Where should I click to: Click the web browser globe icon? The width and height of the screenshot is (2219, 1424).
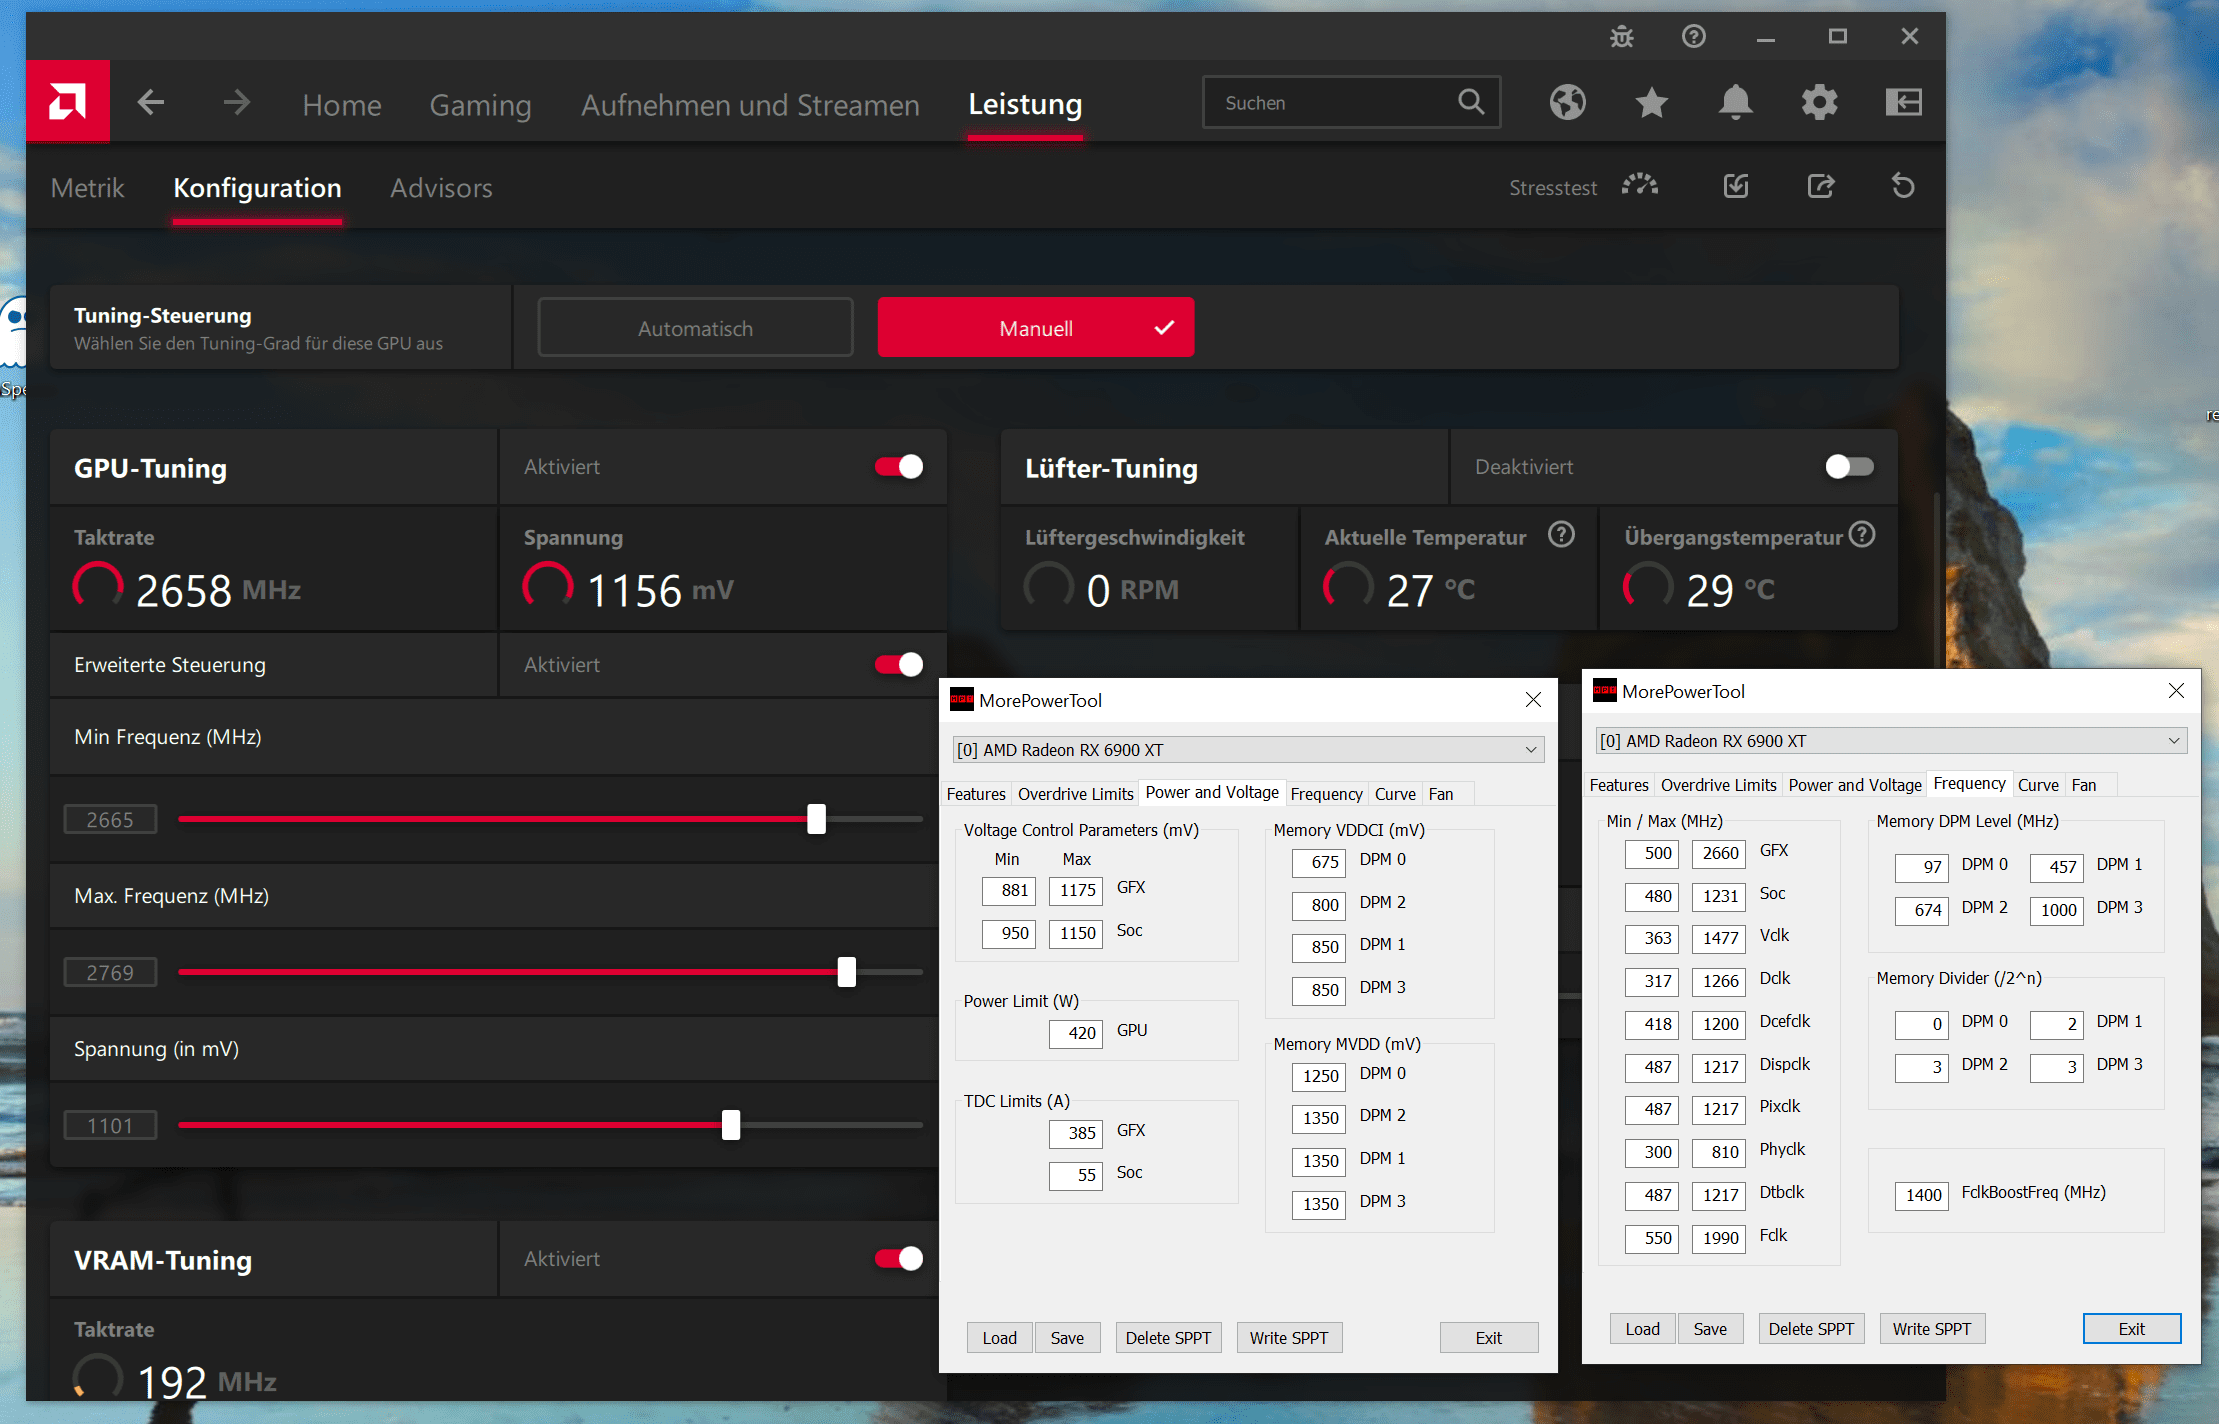(x=1567, y=102)
